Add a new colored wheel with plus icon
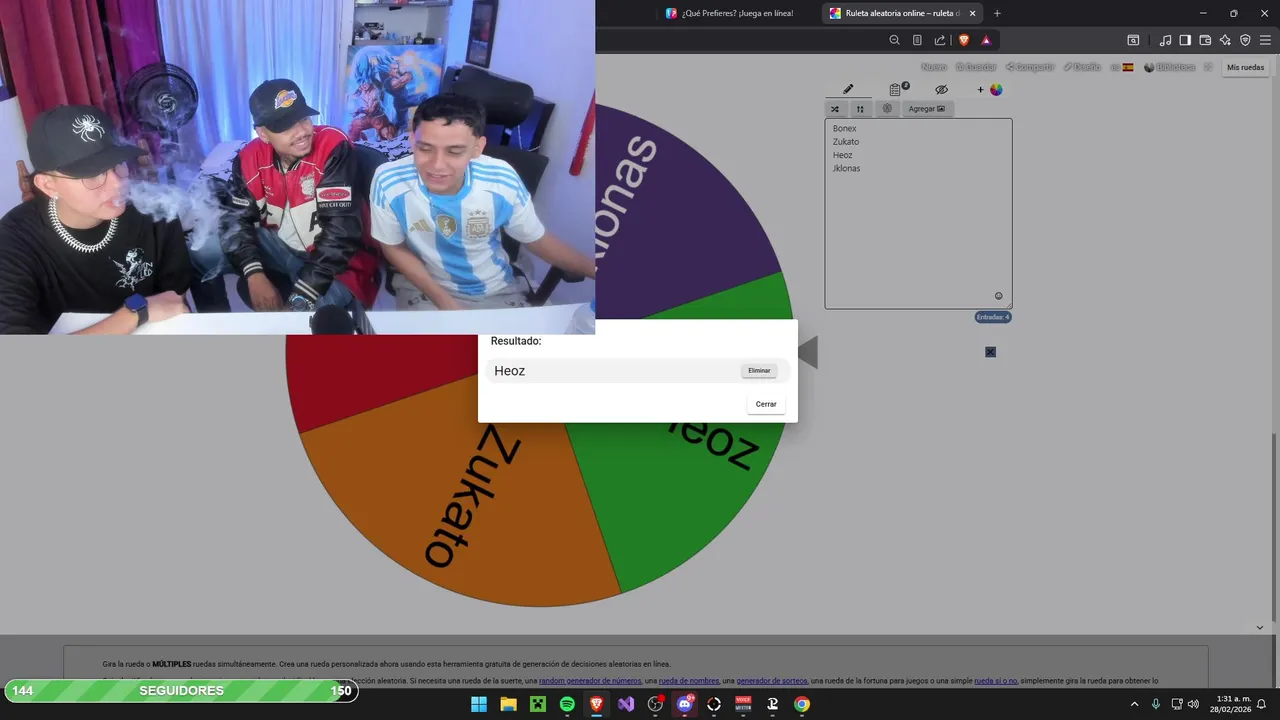Screen dimensions: 1280x720 (989, 90)
